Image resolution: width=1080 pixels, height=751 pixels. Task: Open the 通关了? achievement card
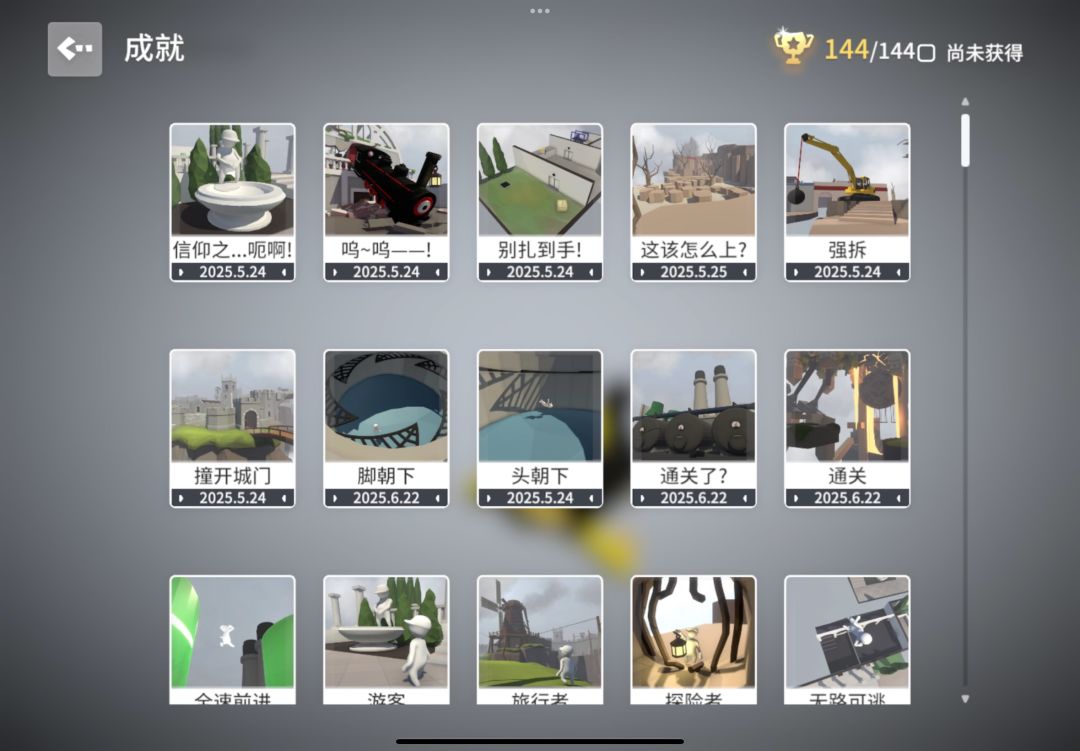coord(694,428)
